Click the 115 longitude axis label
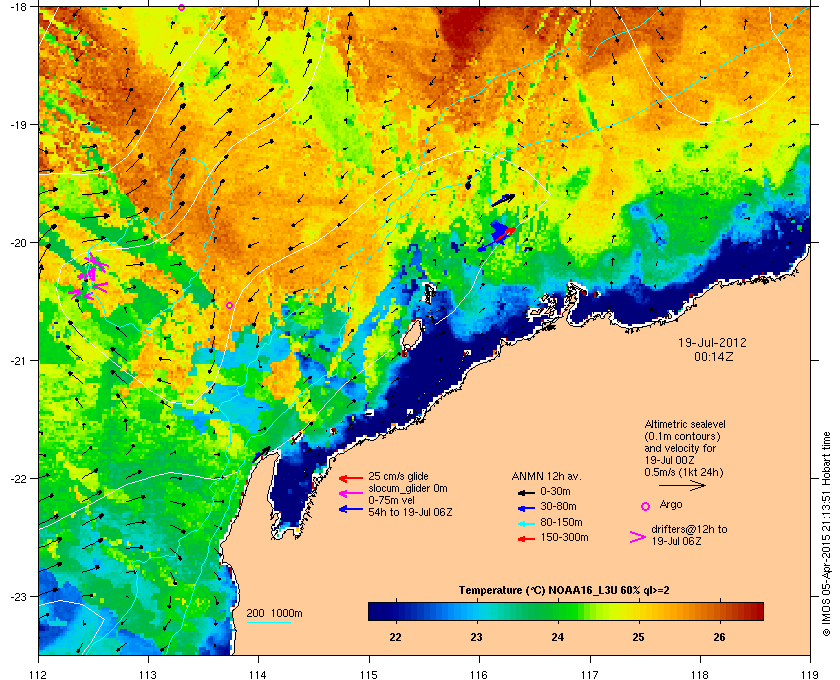Screen dimensions: 840x680 [369, 675]
